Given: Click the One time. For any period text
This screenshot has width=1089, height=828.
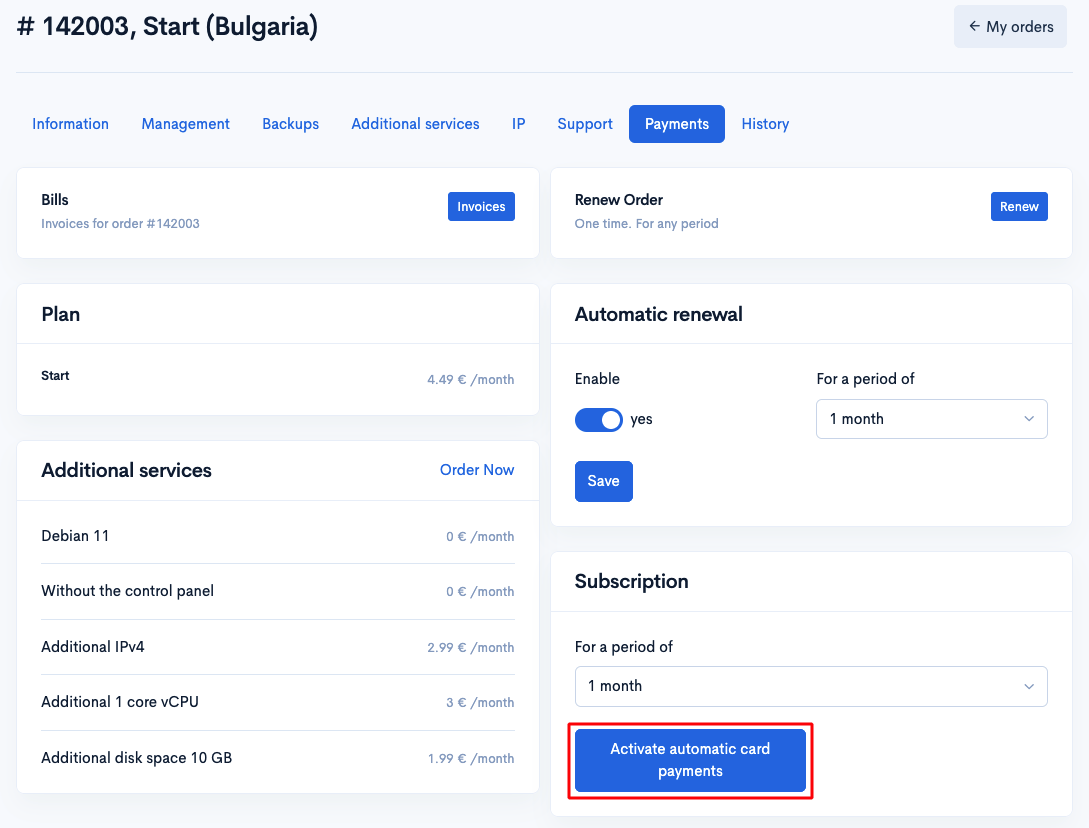Looking at the screenshot, I should click(x=647, y=224).
